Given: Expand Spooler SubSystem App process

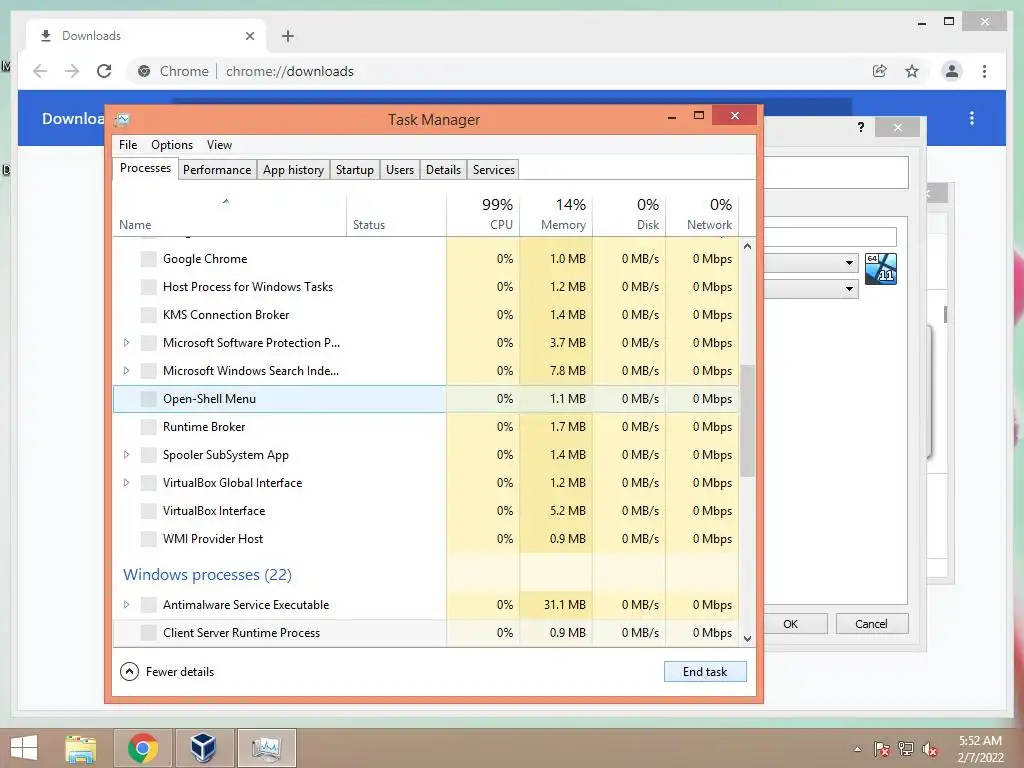Looking at the screenshot, I should pos(127,455).
